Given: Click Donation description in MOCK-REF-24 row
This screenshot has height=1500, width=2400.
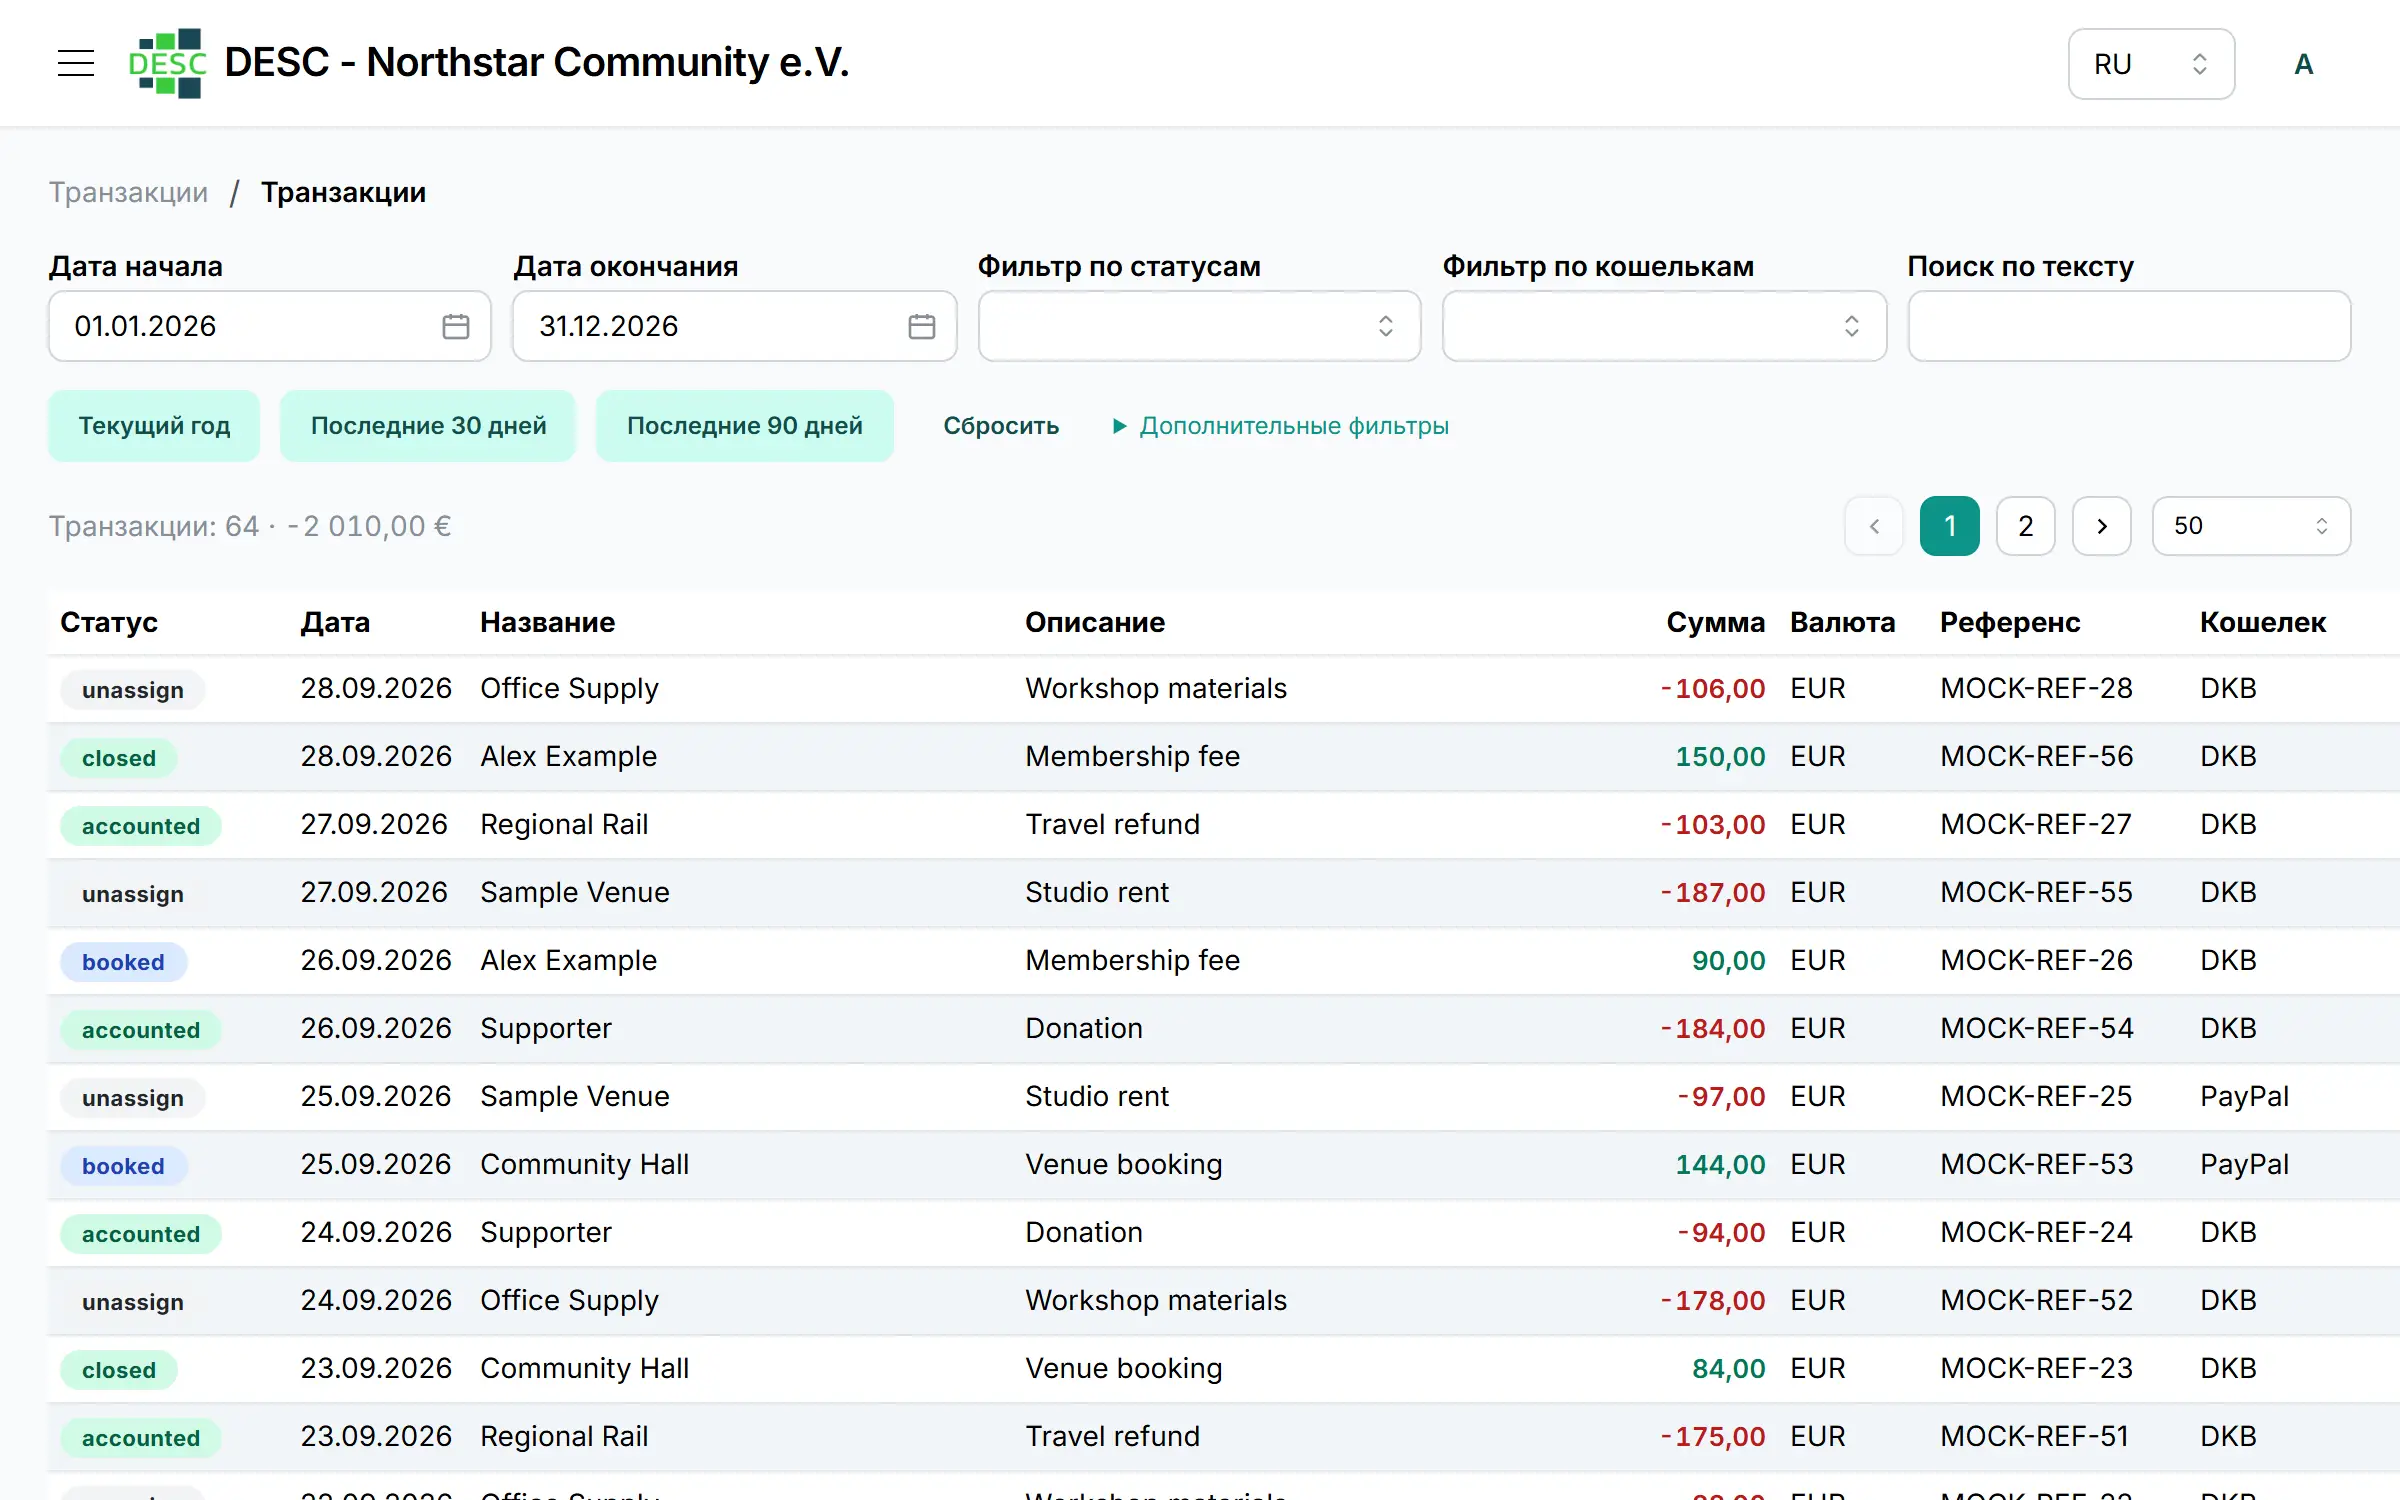Looking at the screenshot, I should (x=1084, y=1232).
